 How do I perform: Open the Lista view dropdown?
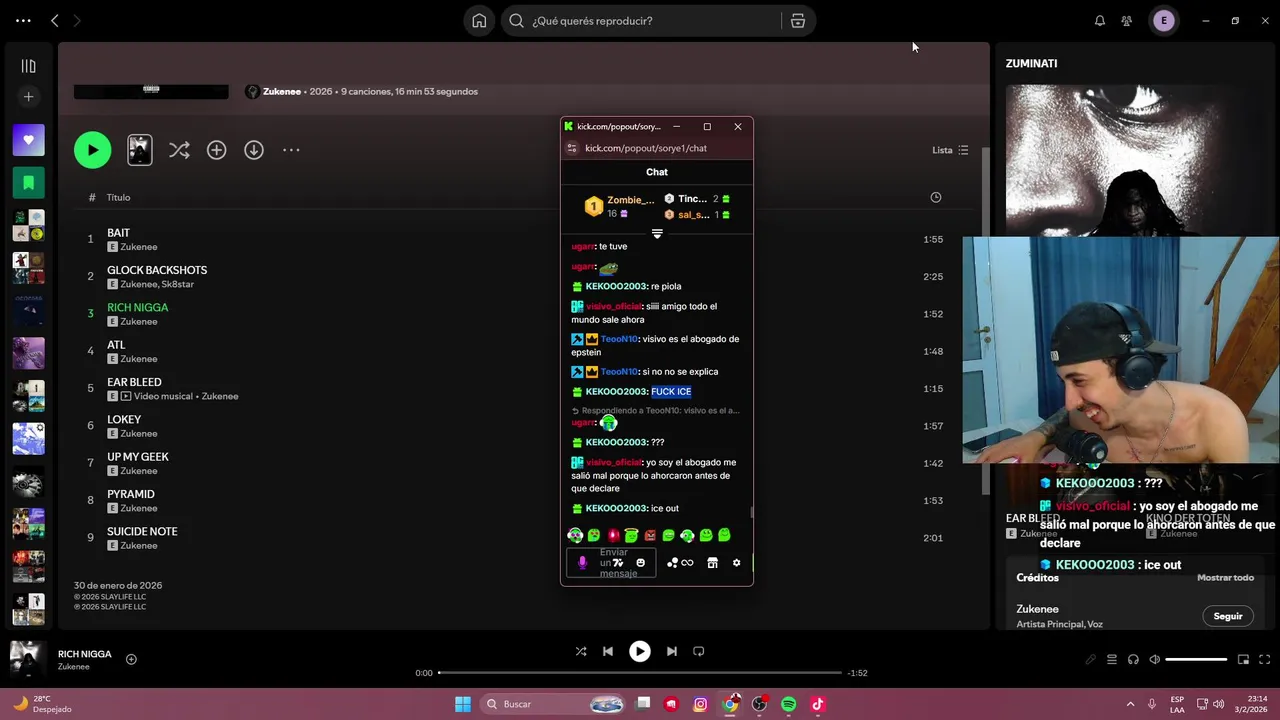950,150
